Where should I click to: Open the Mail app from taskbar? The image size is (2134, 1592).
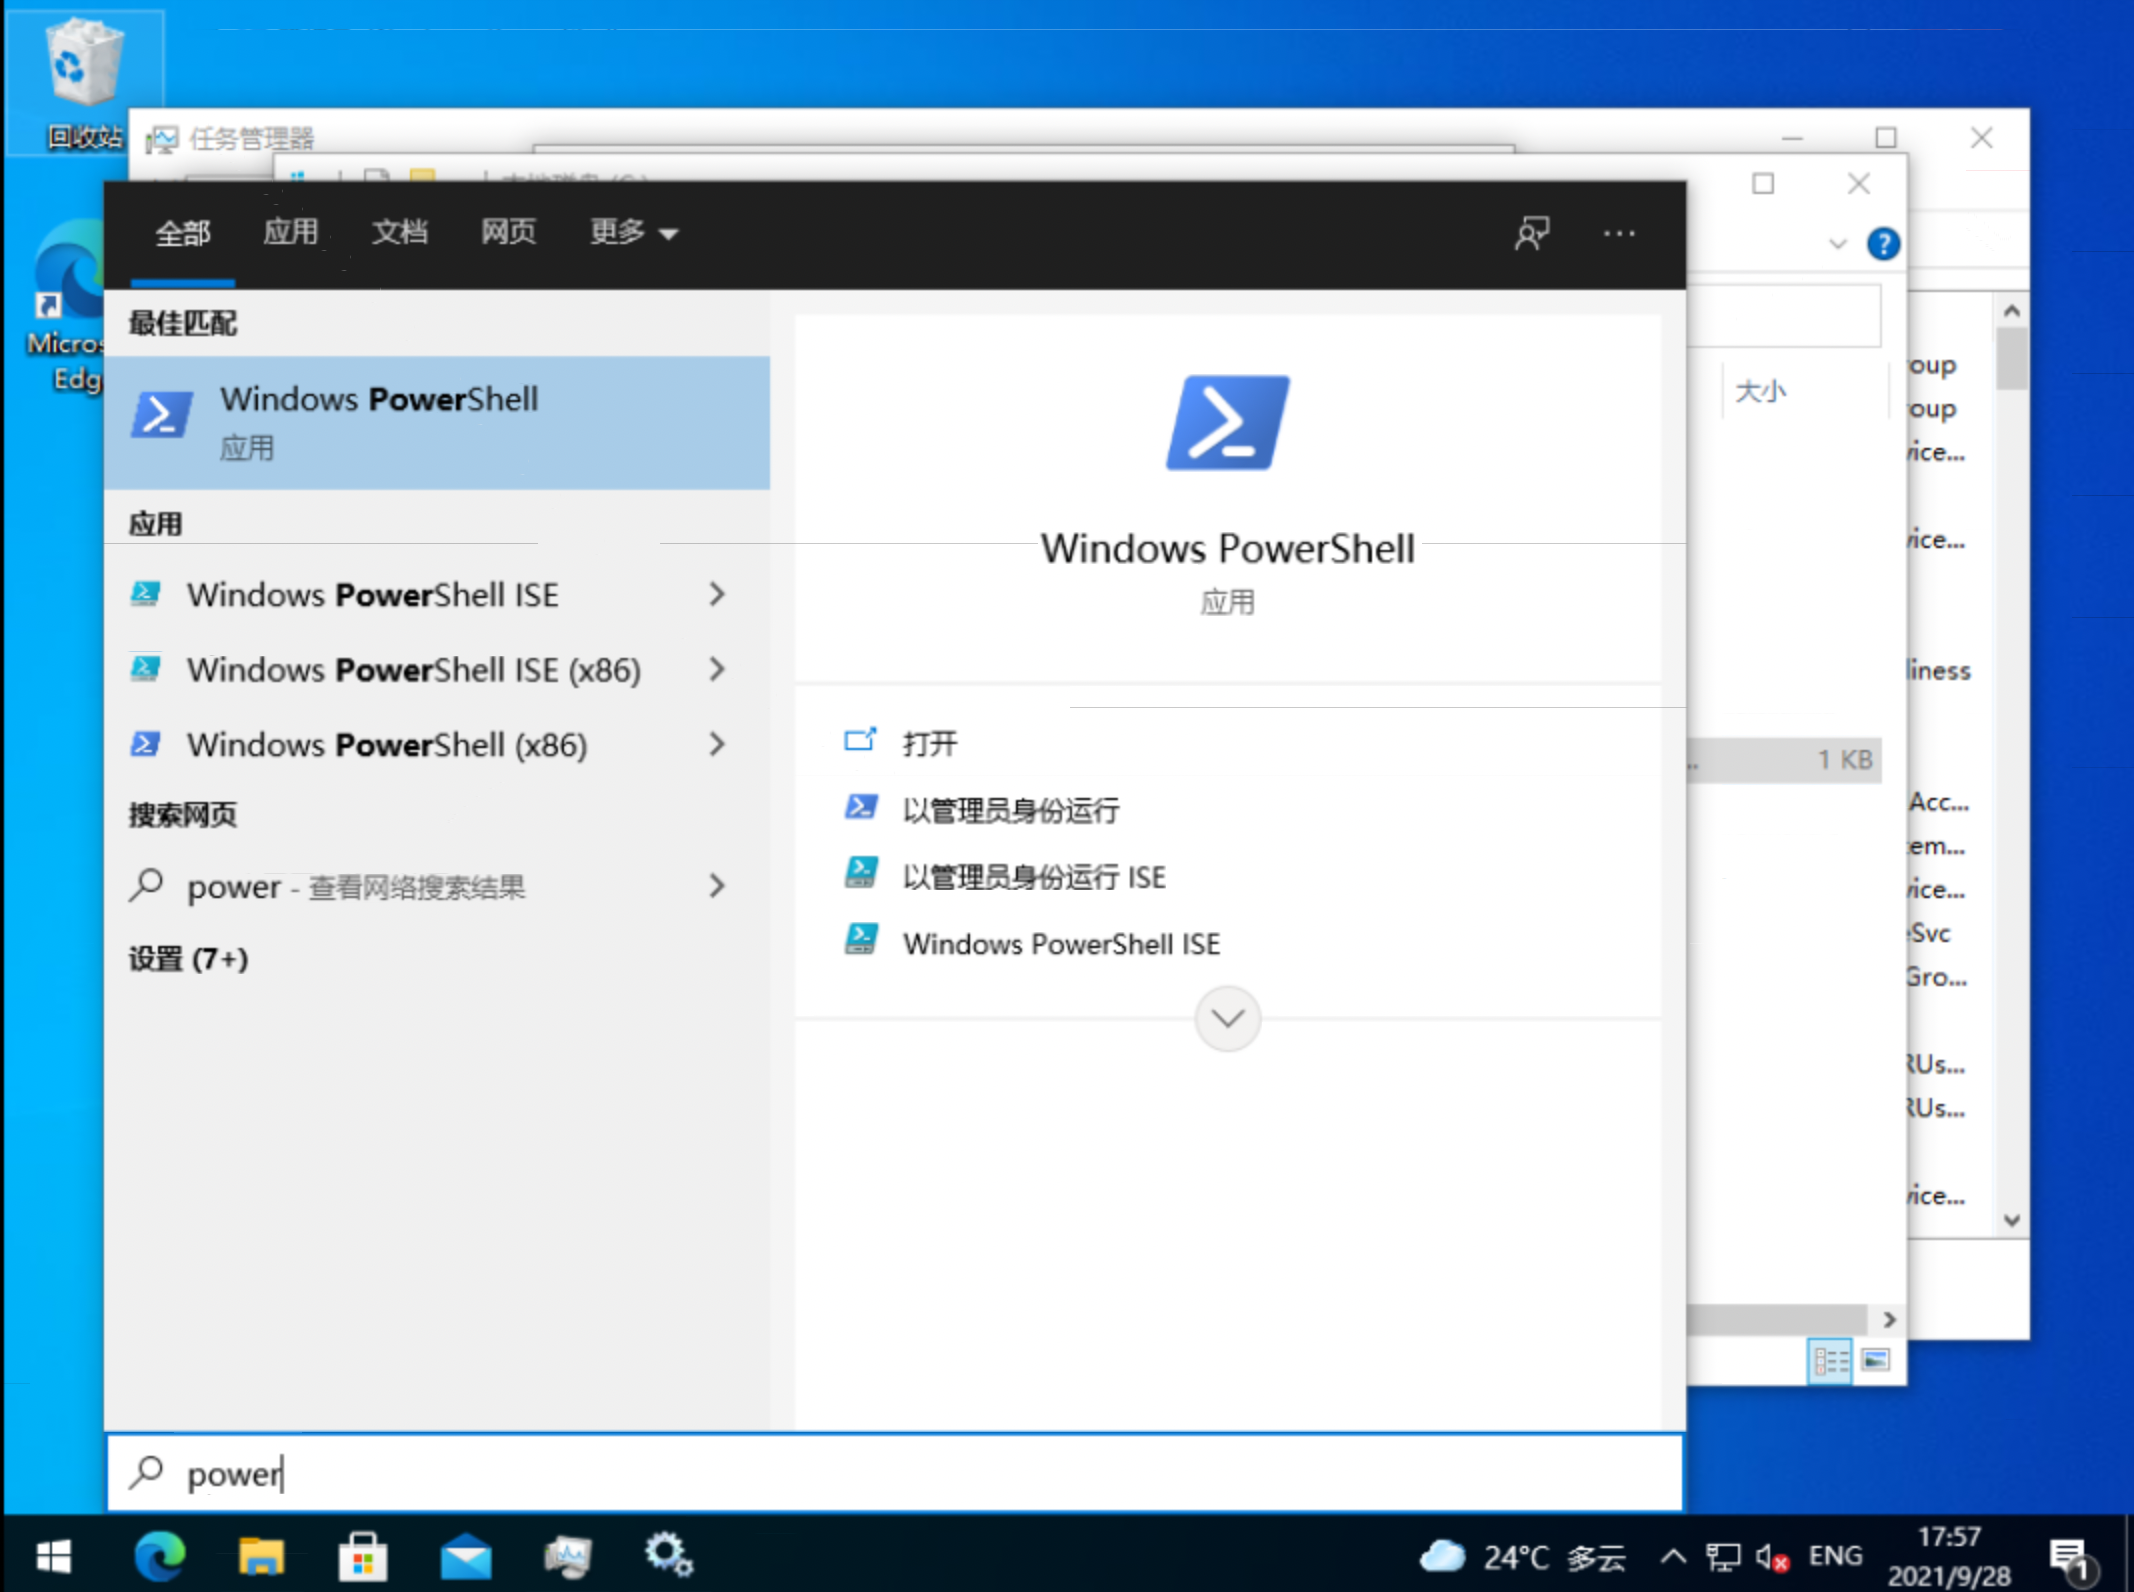click(x=466, y=1556)
